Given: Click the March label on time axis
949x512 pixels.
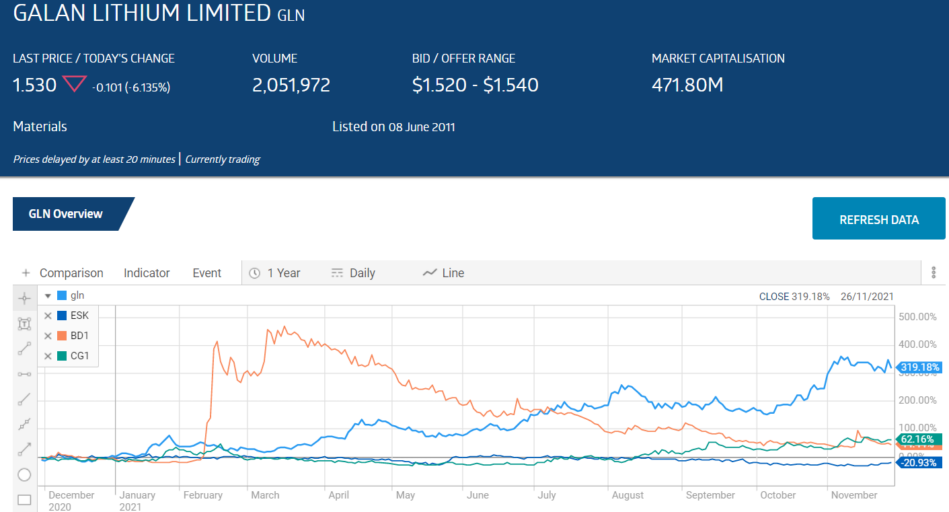Looking at the screenshot, I should pyautogui.click(x=265, y=495).
